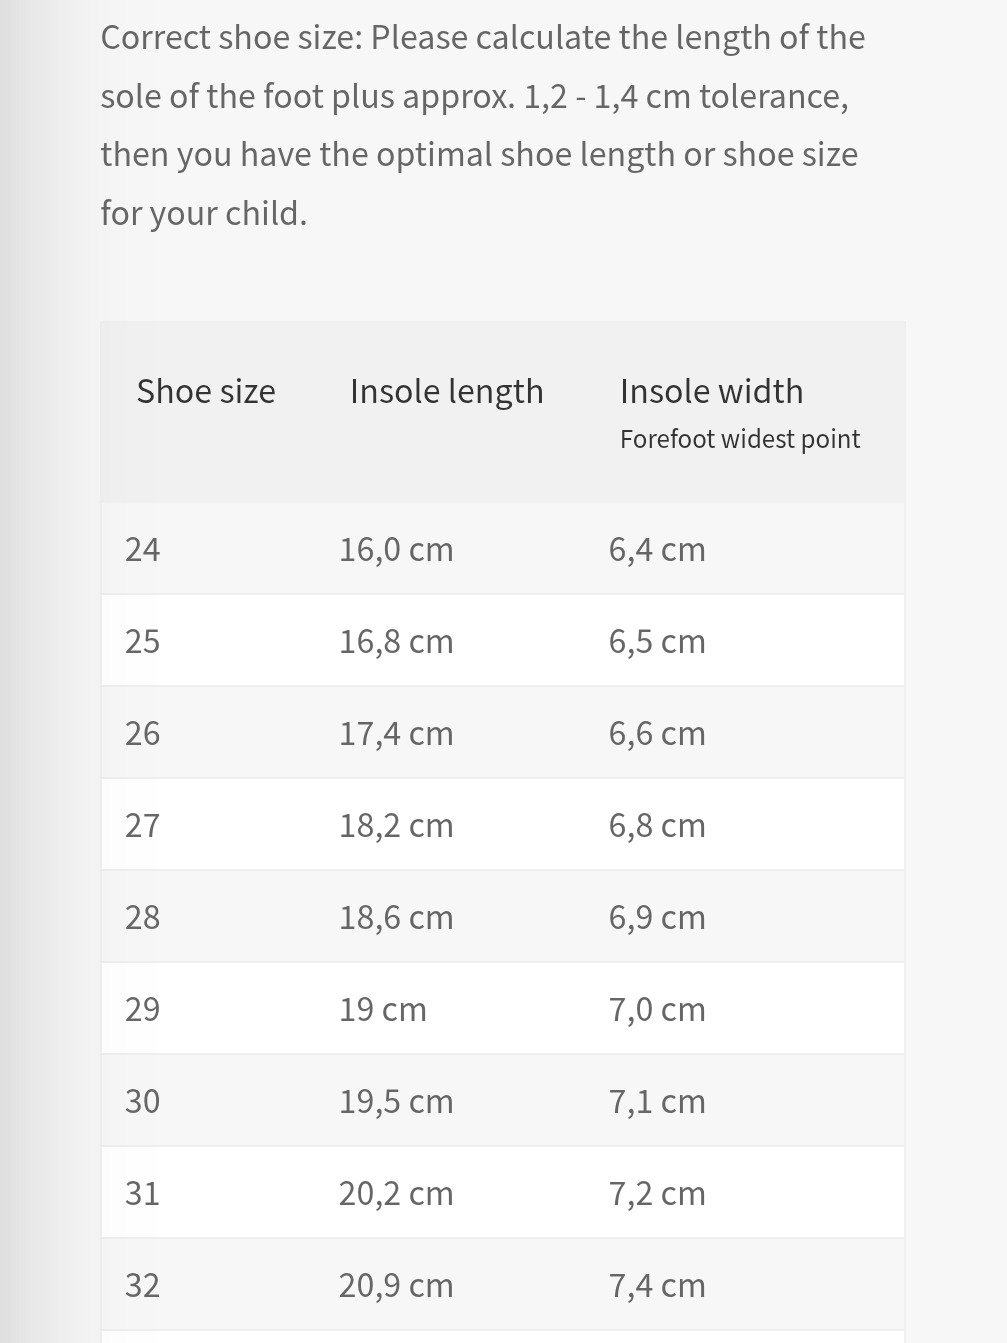The image size is (1007, 1343).
Task: Click the 20,2 cm insole length value
Action: tap(396, 1193)
